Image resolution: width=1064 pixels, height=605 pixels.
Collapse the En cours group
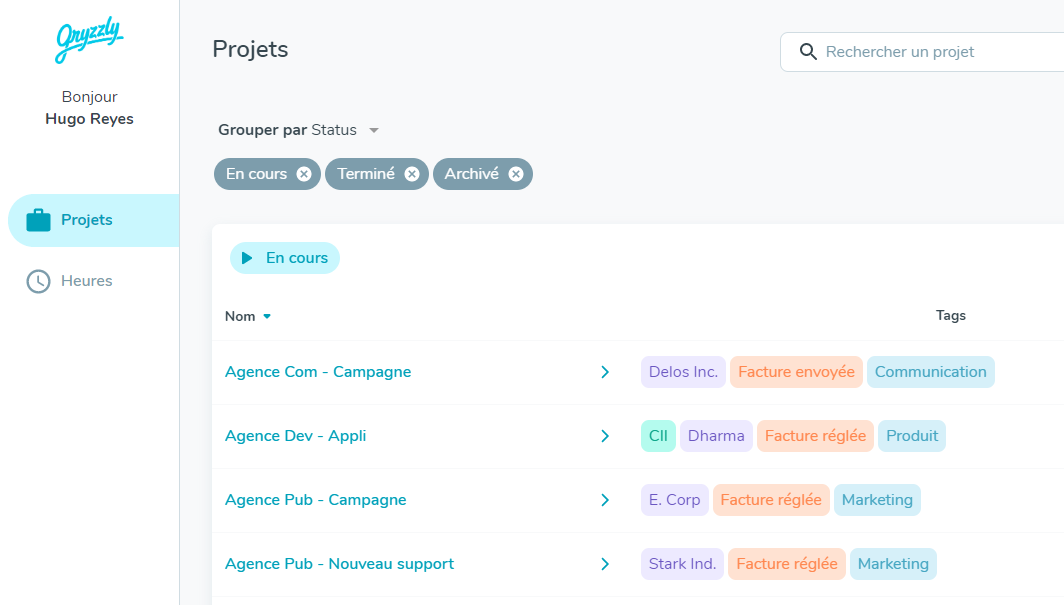285,258
